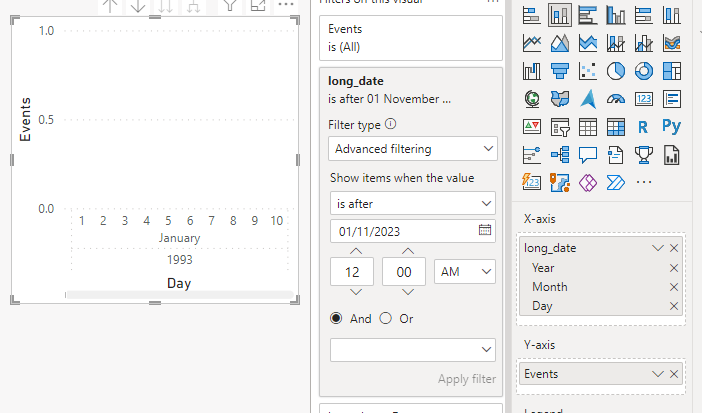
Task: Click the Filter type info icon
Action: coord(390,124)
